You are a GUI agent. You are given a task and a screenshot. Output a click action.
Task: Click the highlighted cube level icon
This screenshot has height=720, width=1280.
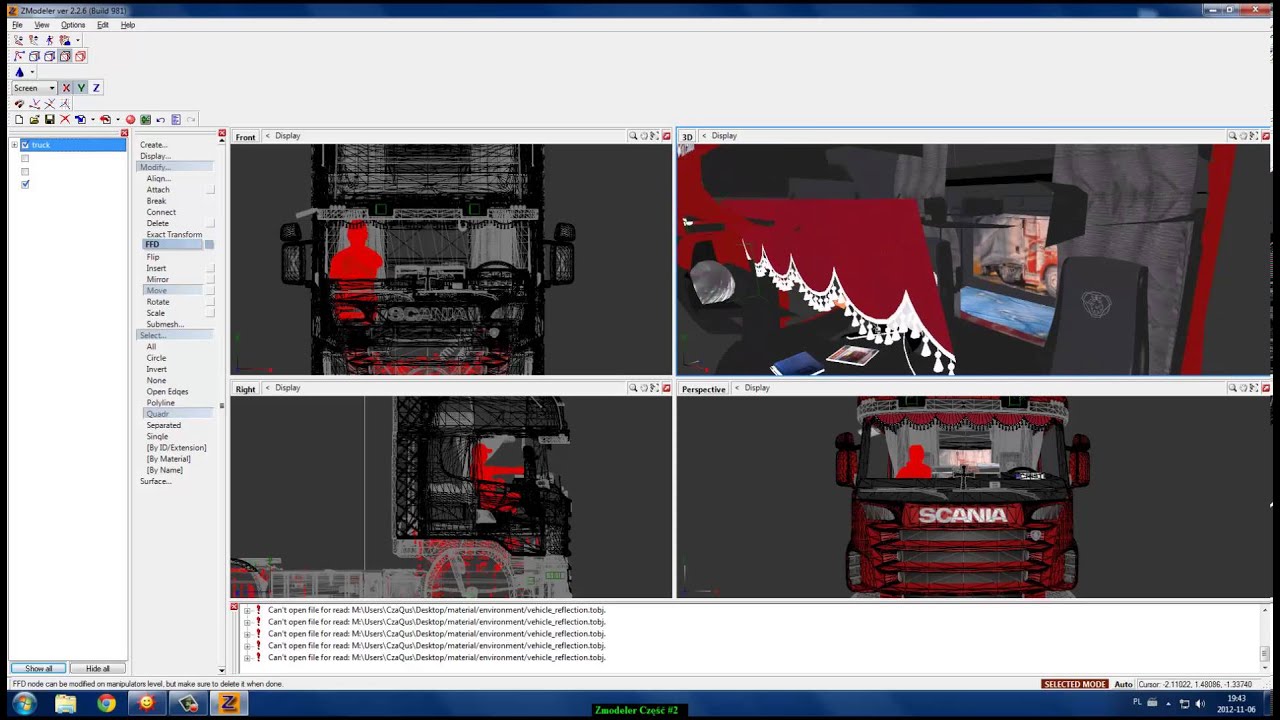[65, 56]
